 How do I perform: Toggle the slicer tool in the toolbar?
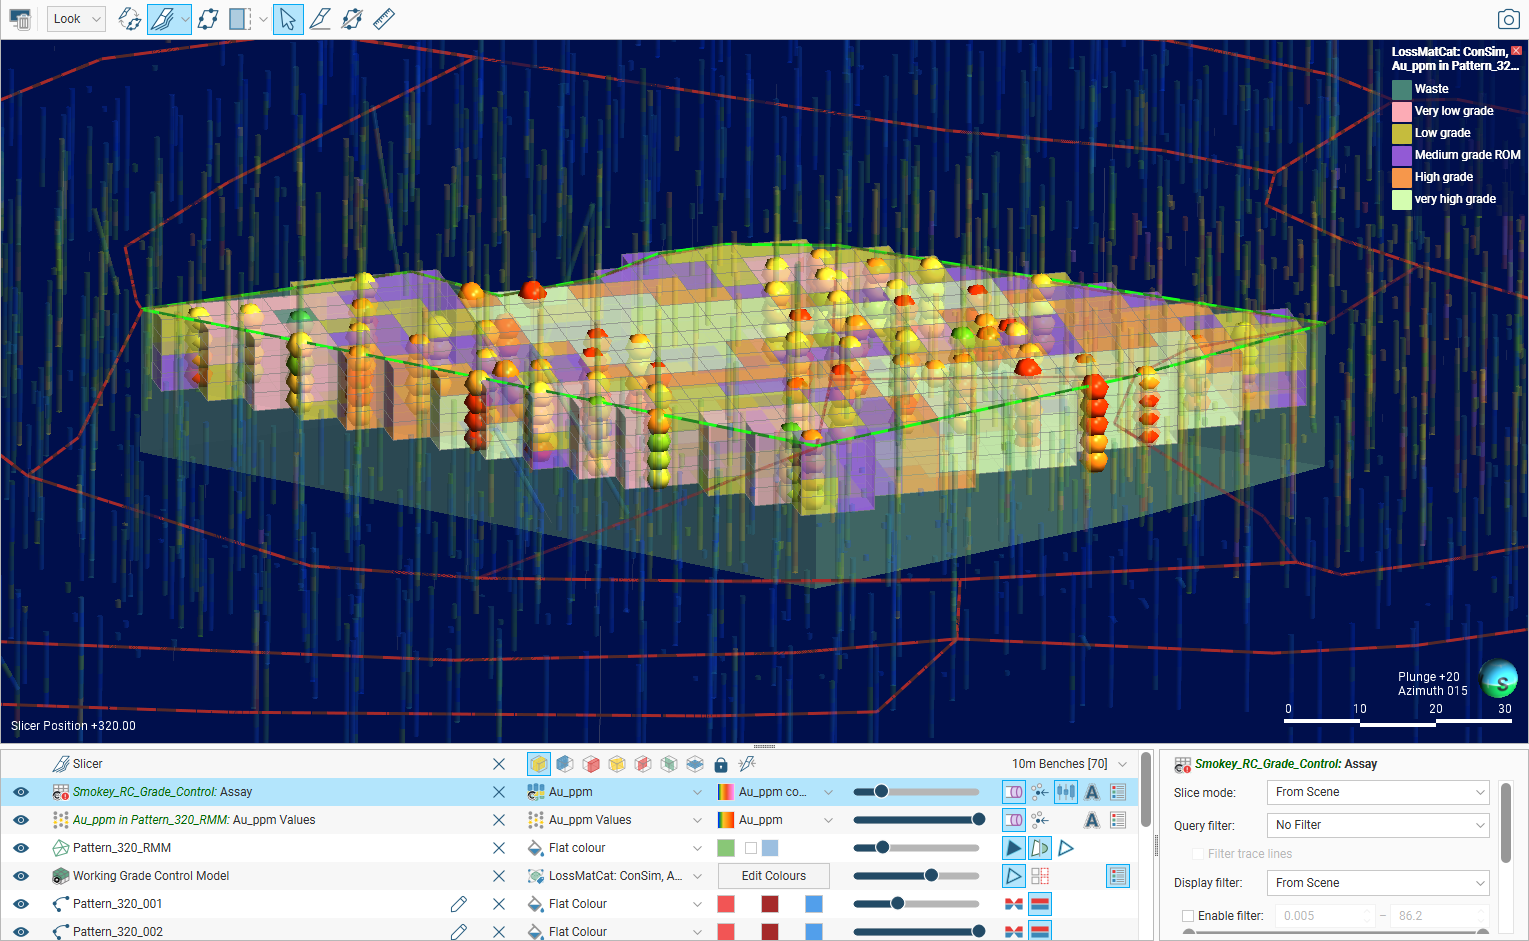click(x=162, y=19)
